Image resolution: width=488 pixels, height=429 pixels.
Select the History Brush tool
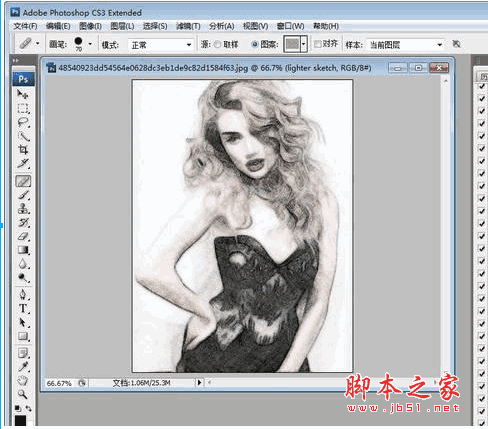23,223
